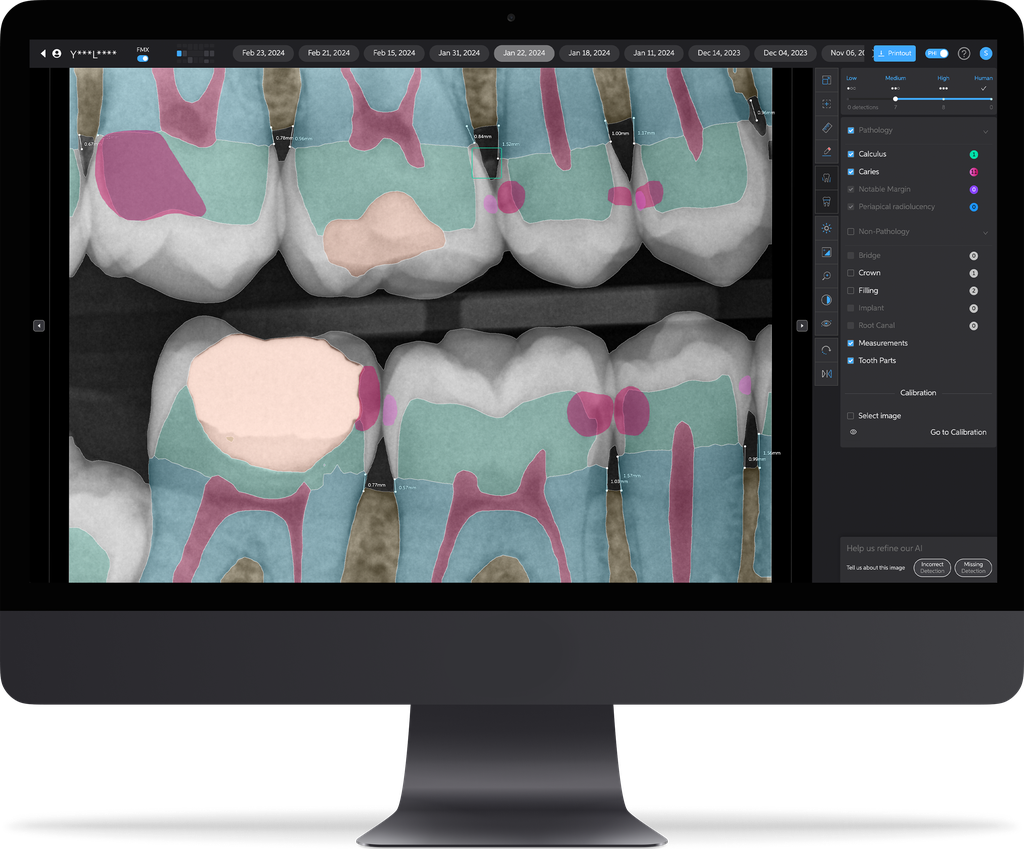Select the pencil annotation tool
The width and height of the screenshot is (1024, 849).
(x=826, y=152)
